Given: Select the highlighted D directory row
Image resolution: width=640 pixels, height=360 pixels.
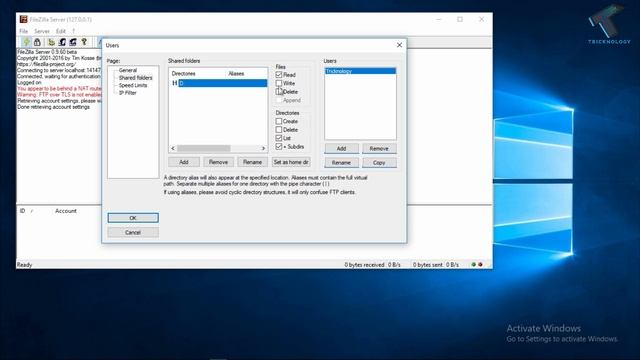Looking at the screenshot, I should 219,83.
